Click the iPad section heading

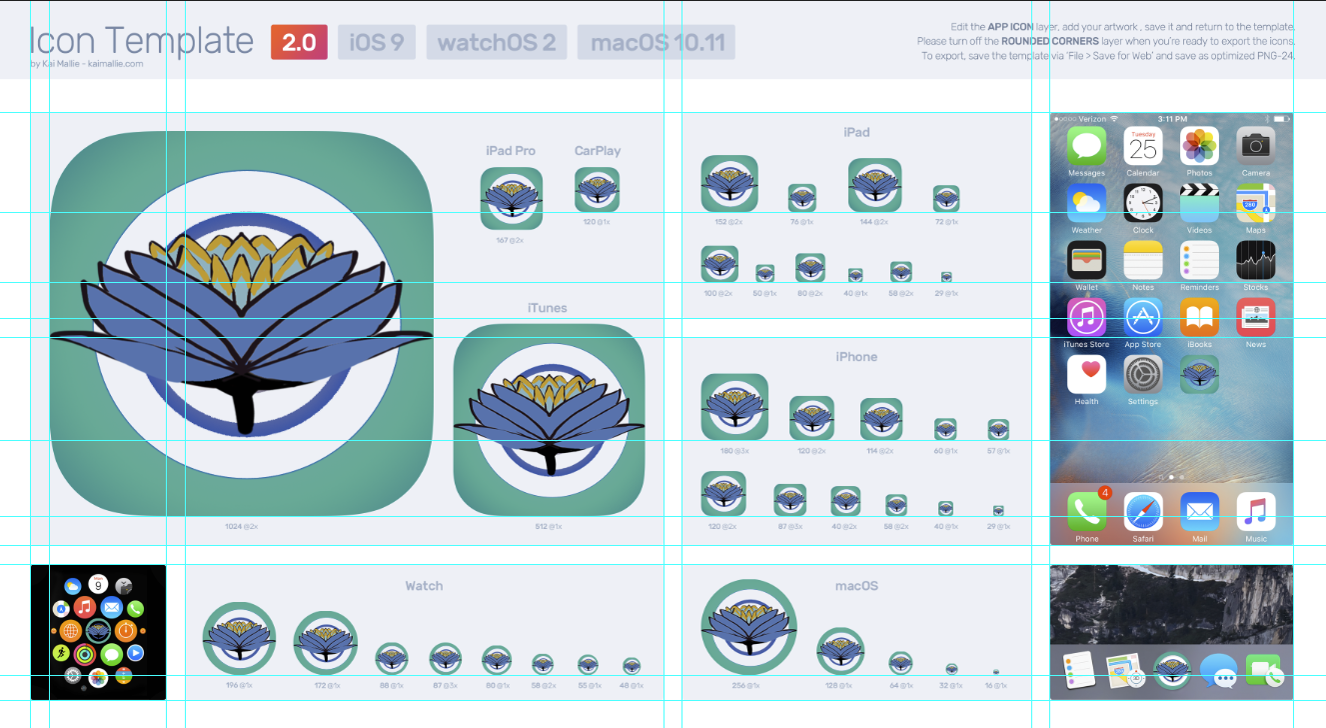(857, 132)
